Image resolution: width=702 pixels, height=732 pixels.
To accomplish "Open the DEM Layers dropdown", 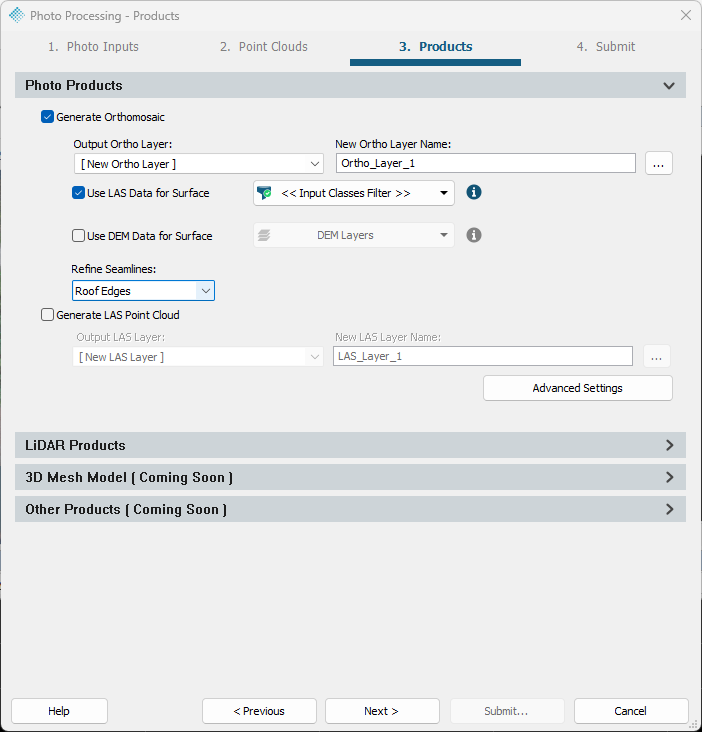I will click(x=354, y=235).
